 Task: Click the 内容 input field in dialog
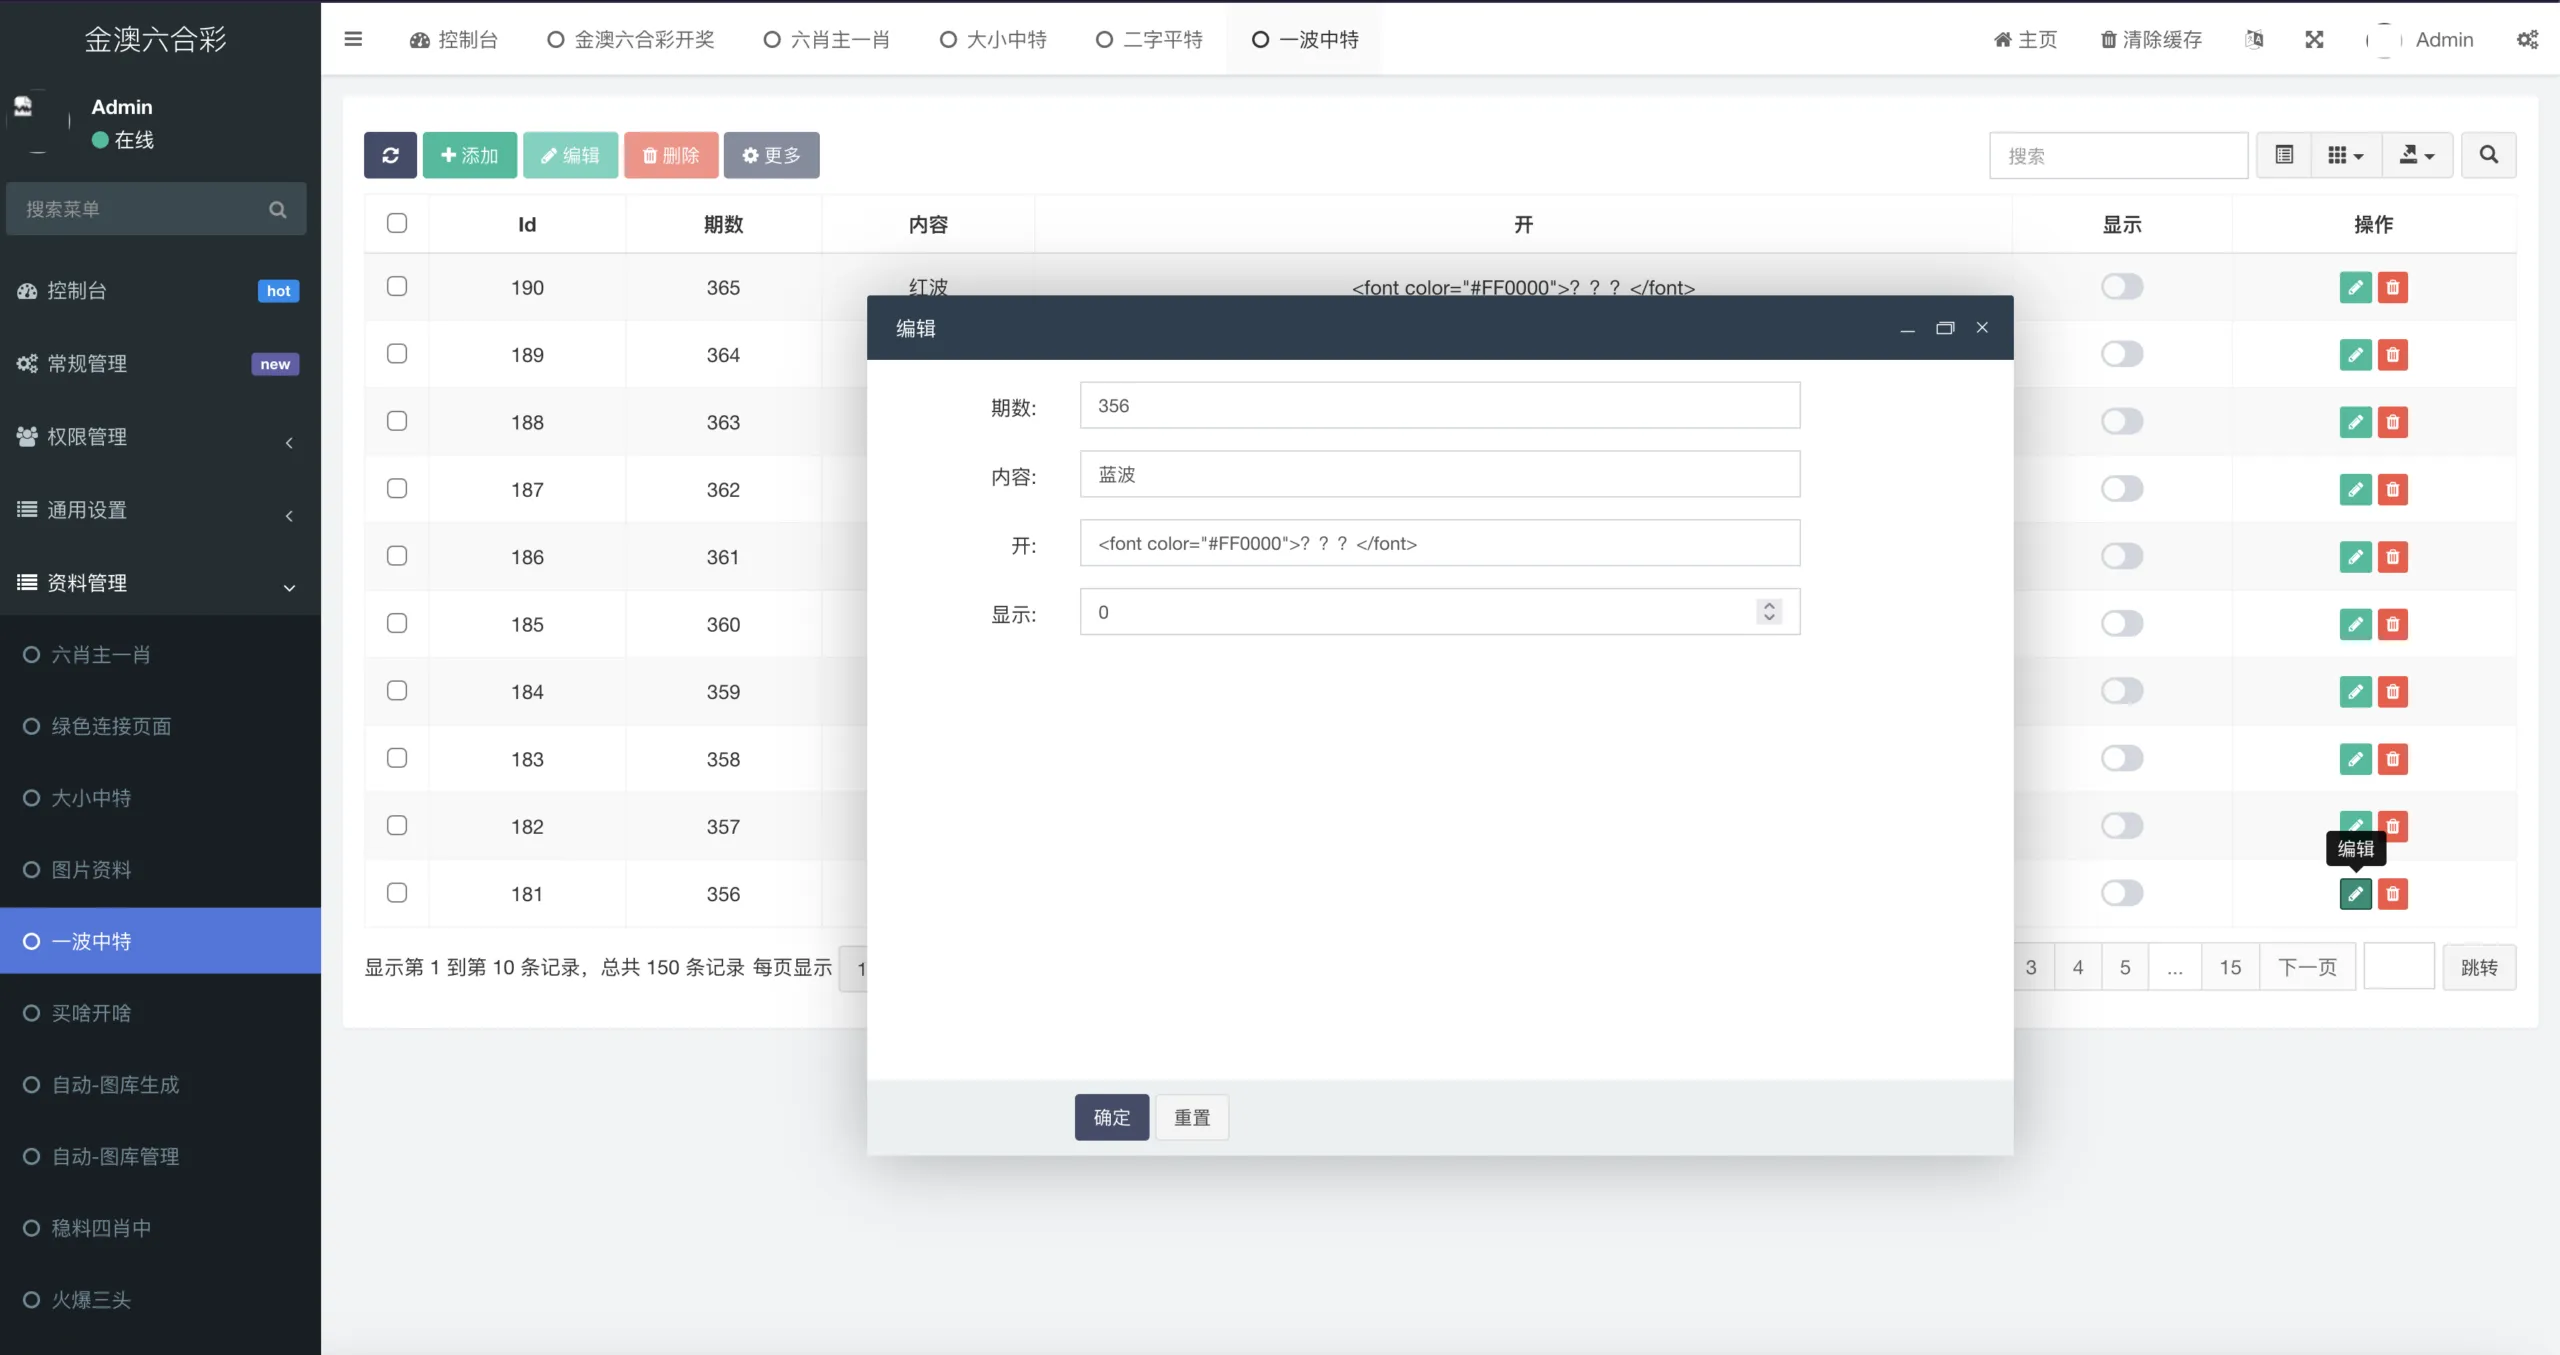click(x=1440, y=474)
